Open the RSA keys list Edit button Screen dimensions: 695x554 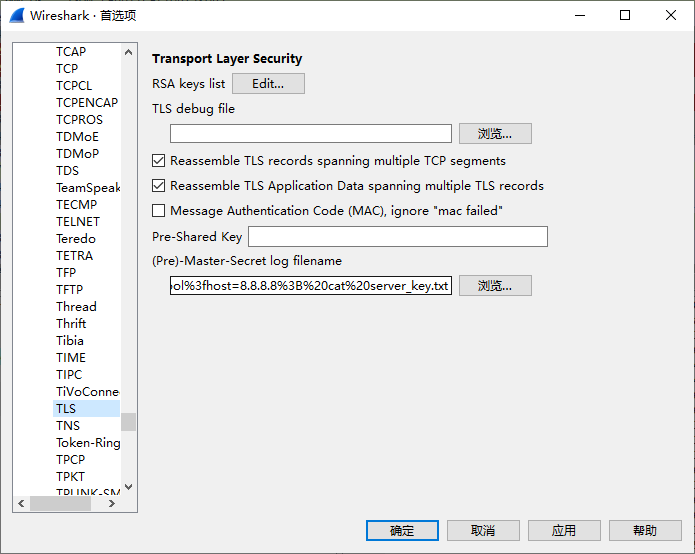click(268, 84)
